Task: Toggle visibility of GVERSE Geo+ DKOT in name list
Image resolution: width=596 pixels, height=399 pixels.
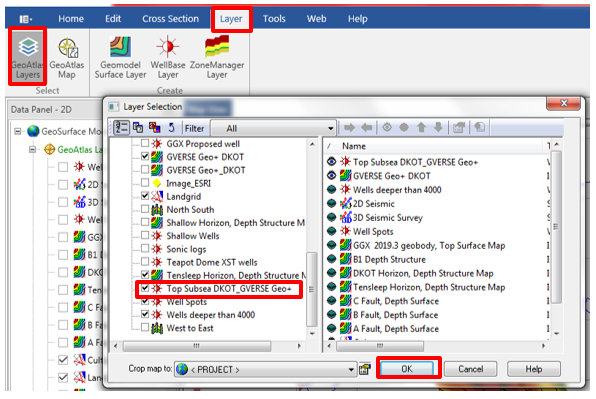Action: click(x=331, y=176)
